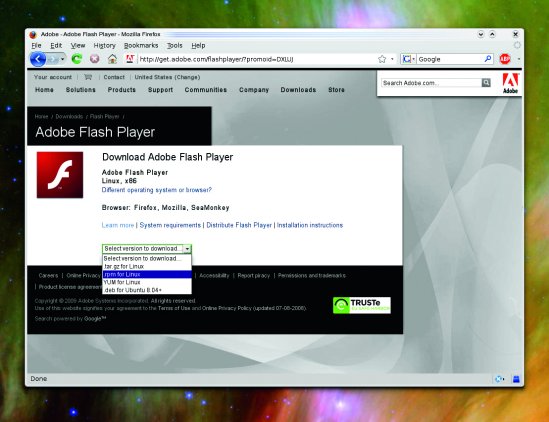
Task: Click the Accessibility footer link
Action: coord(214,276)
